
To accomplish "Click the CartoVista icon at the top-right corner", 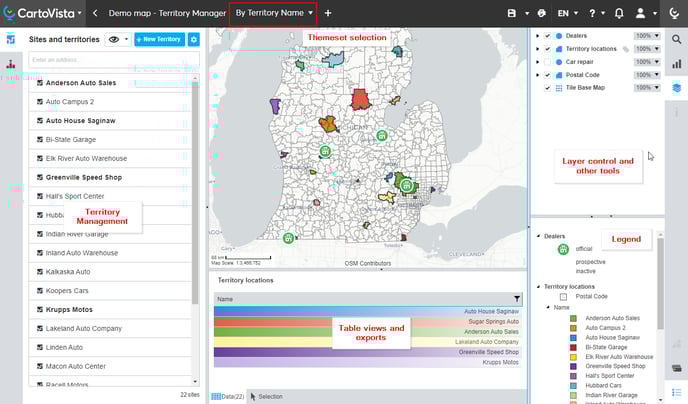I will (675, 13).
